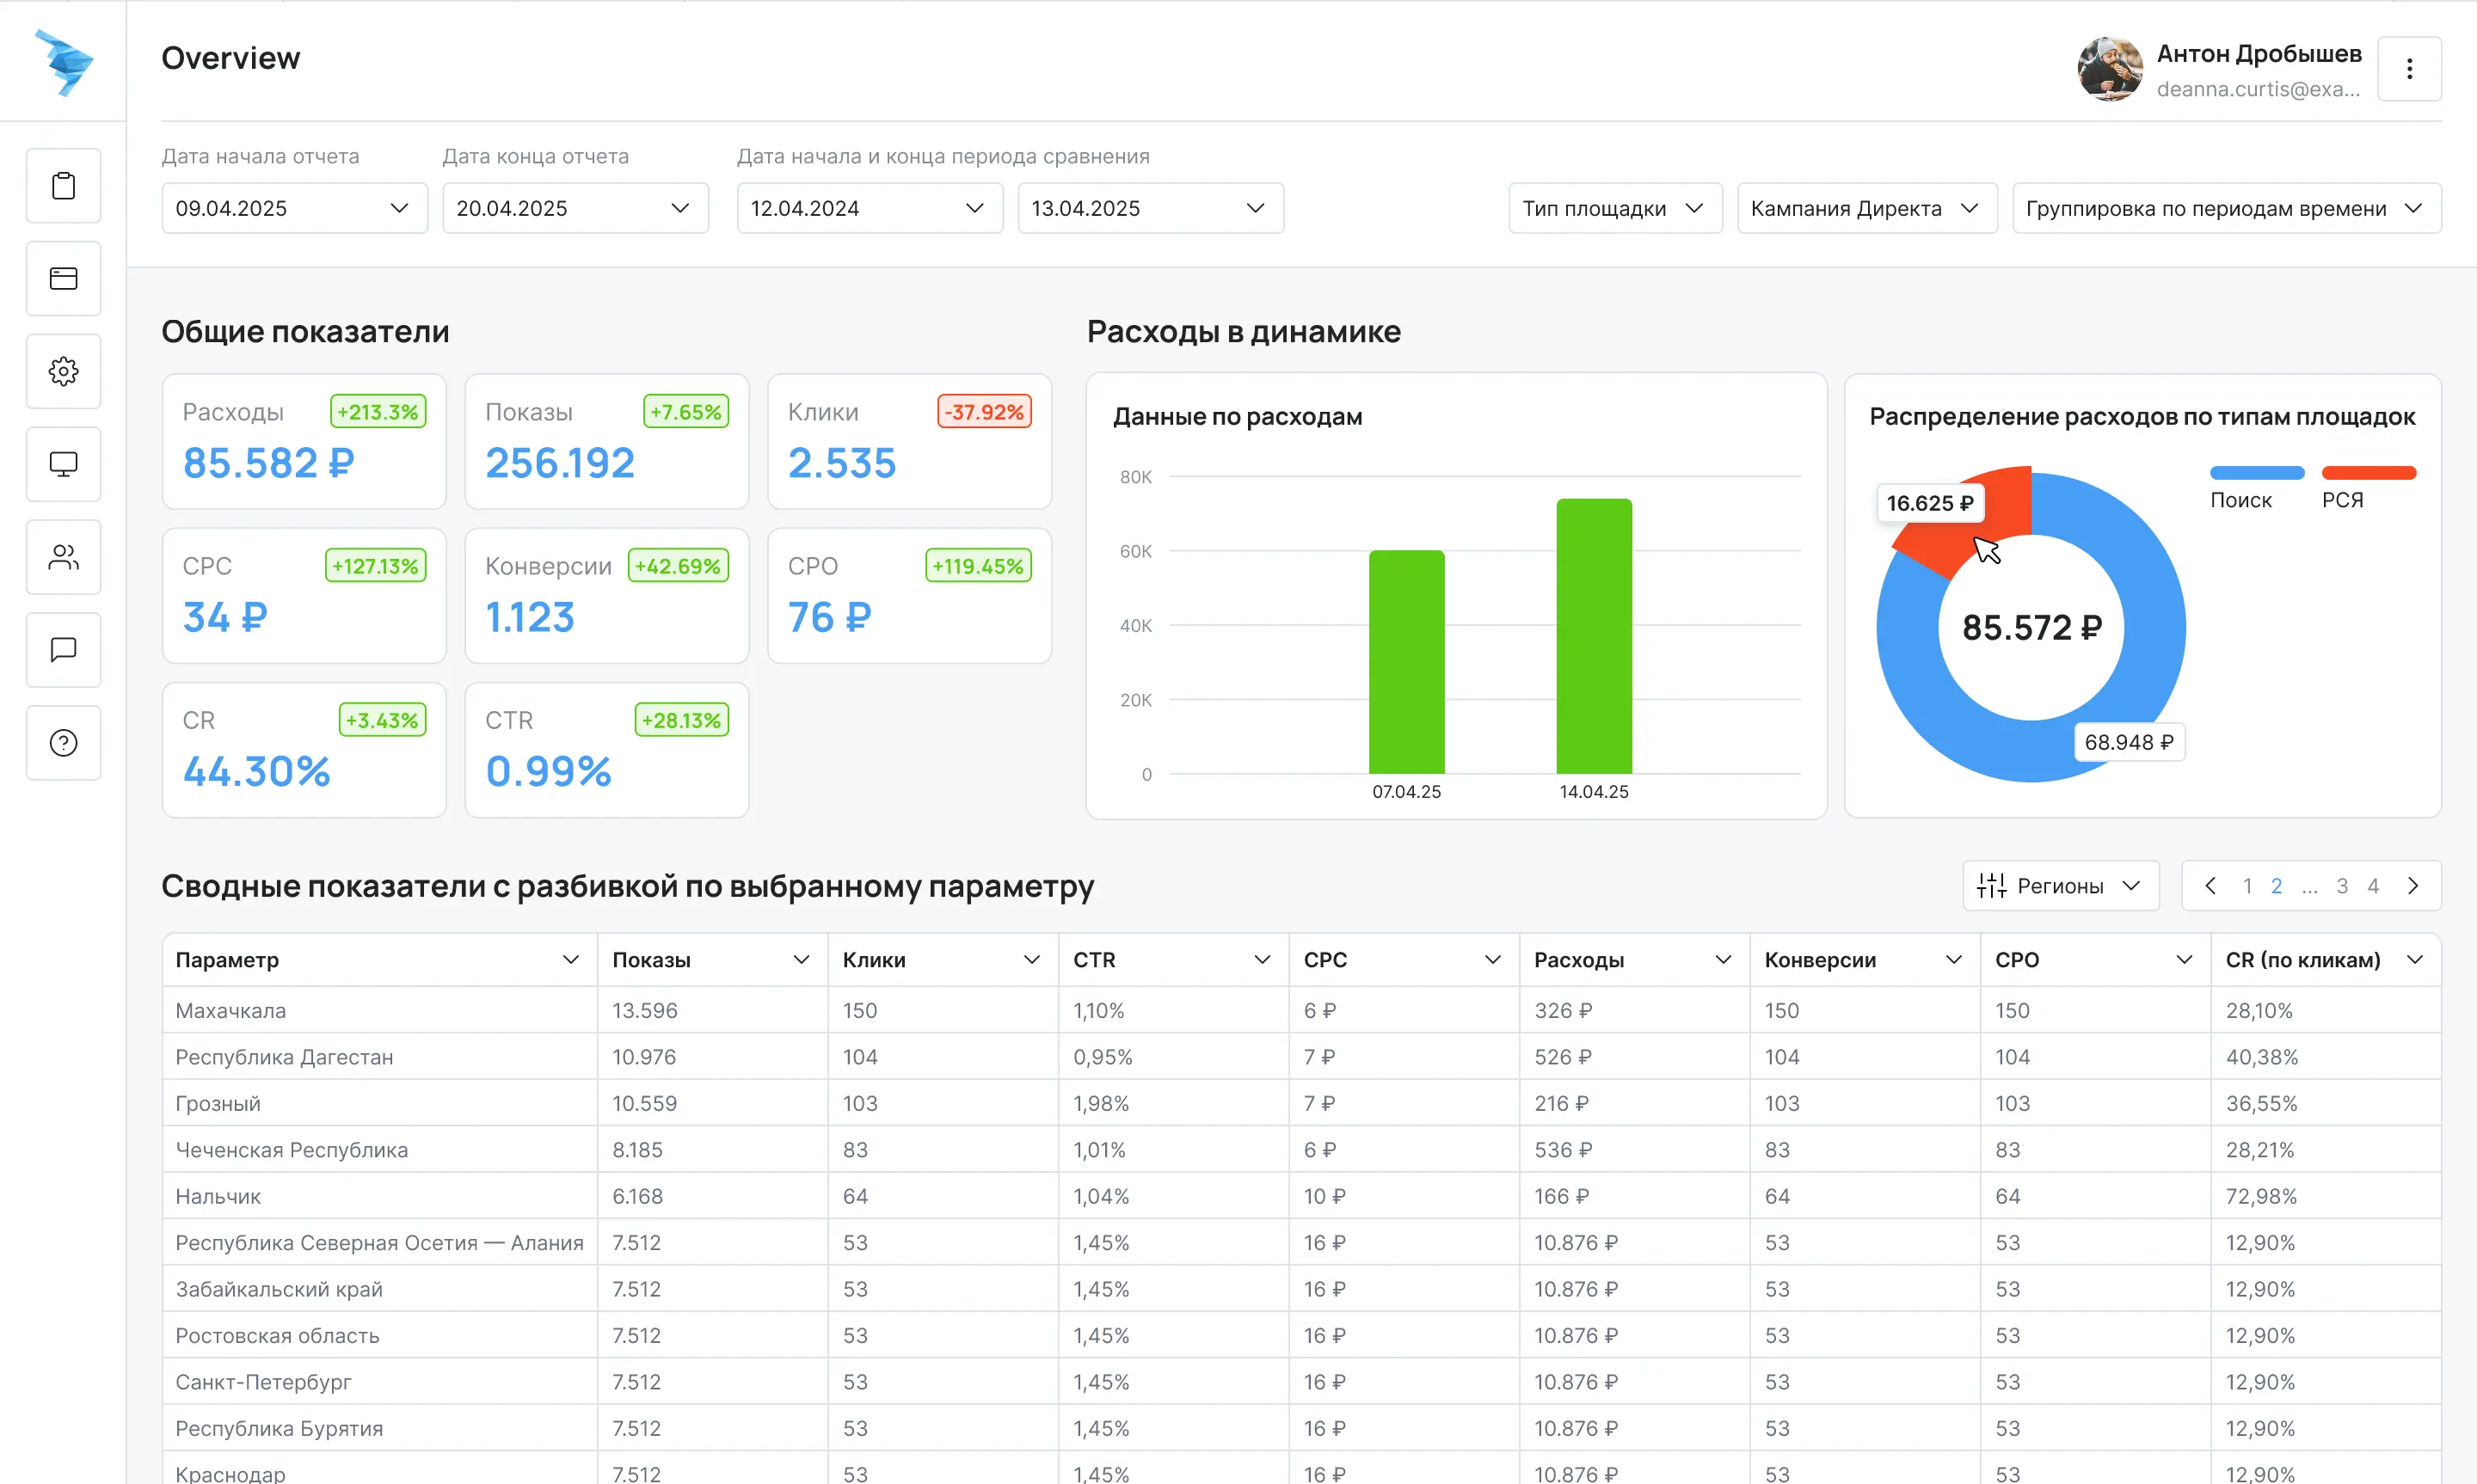Open the clipboard reports sidebar icon
This screenshot has height=1484, width=2477.
(63, 186)
